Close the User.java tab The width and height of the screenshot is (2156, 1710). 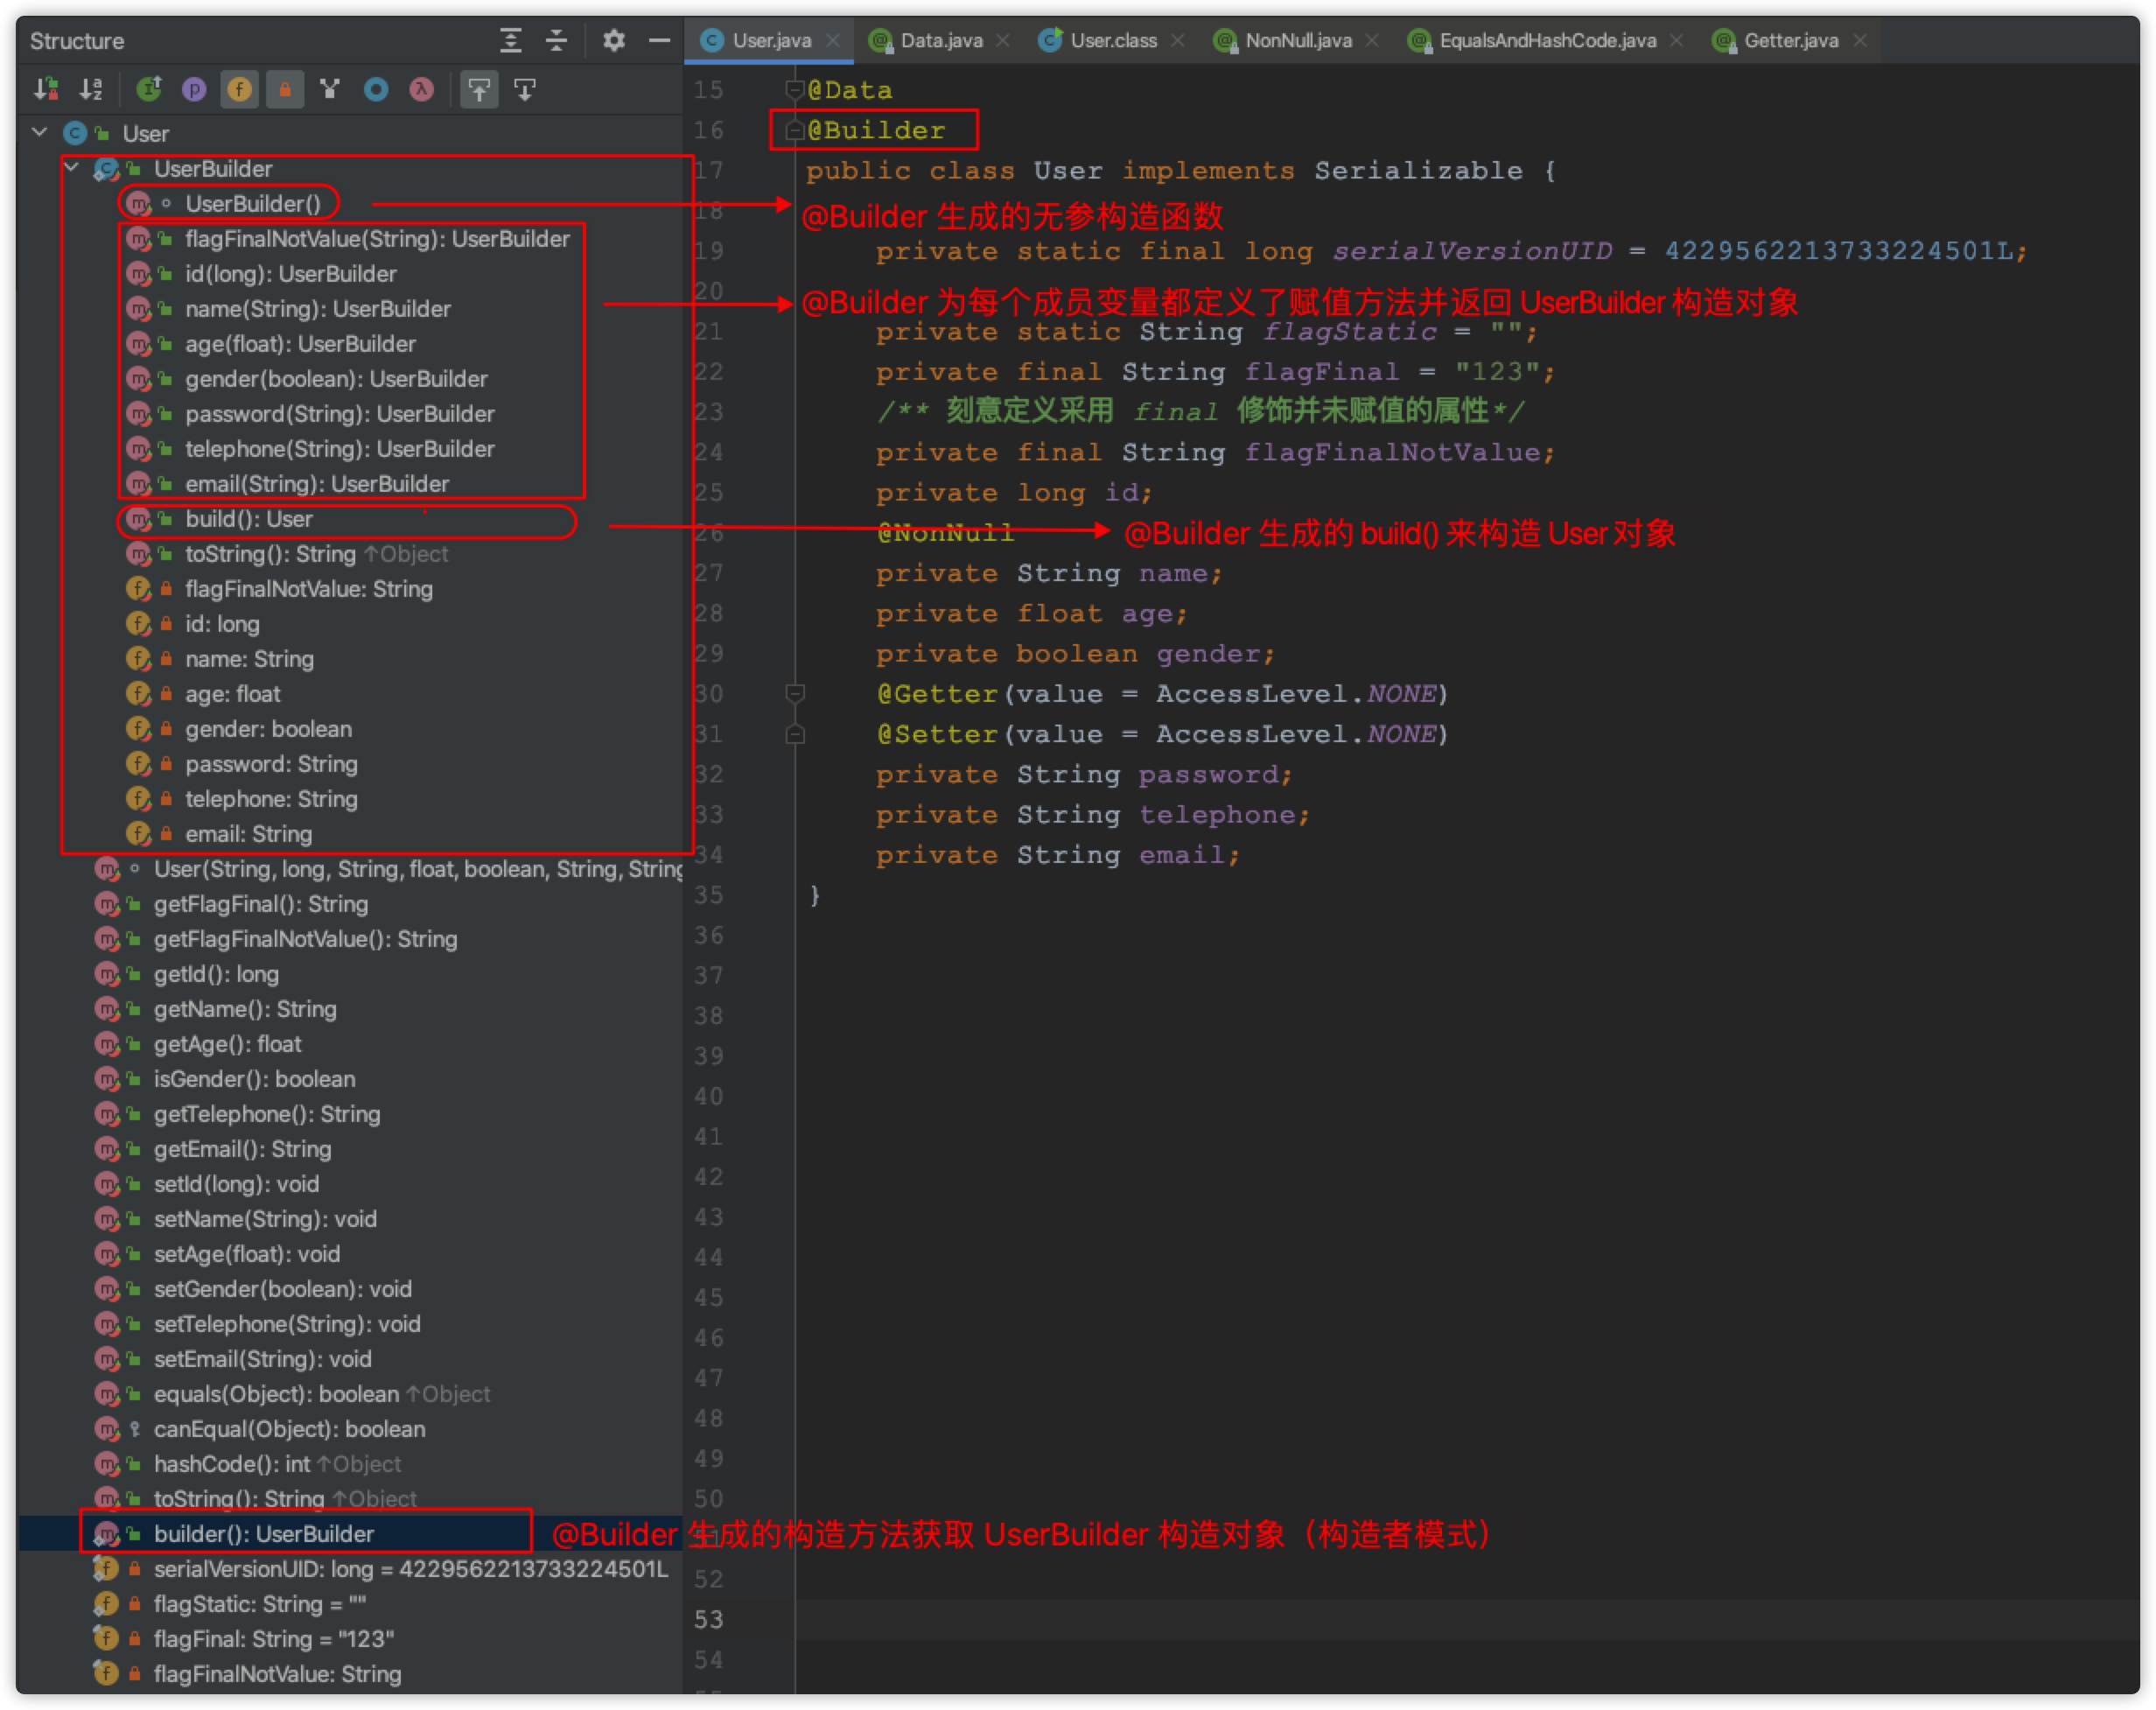click(832, 41)
